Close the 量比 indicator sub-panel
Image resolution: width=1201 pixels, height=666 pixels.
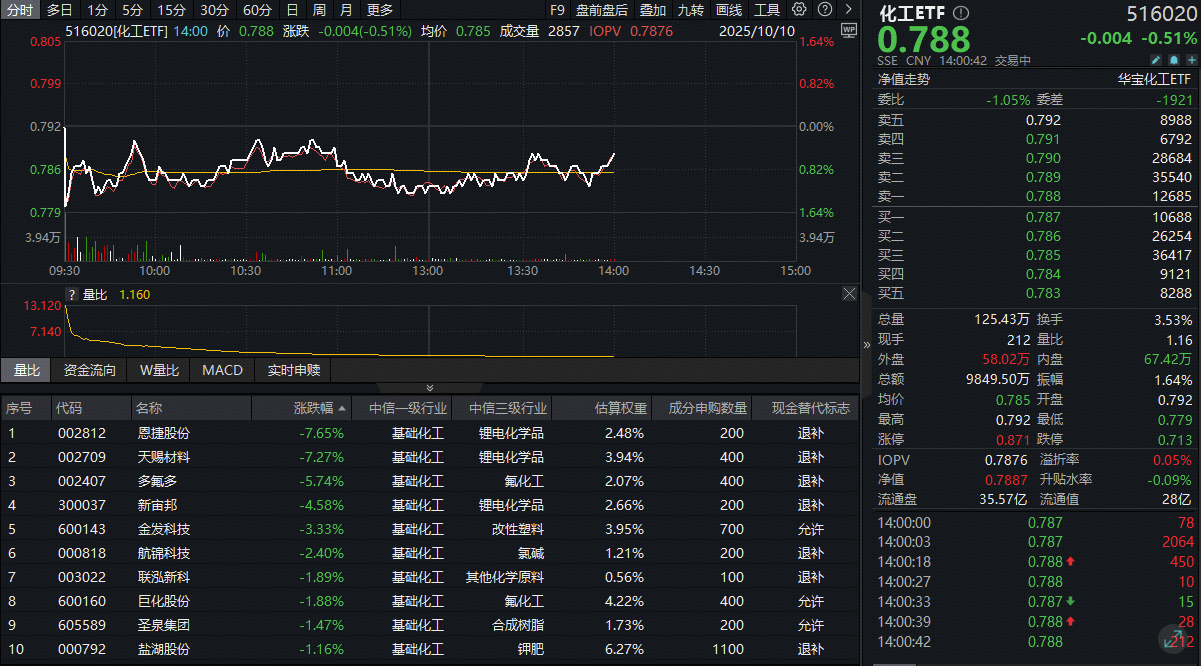pos(849,293)
